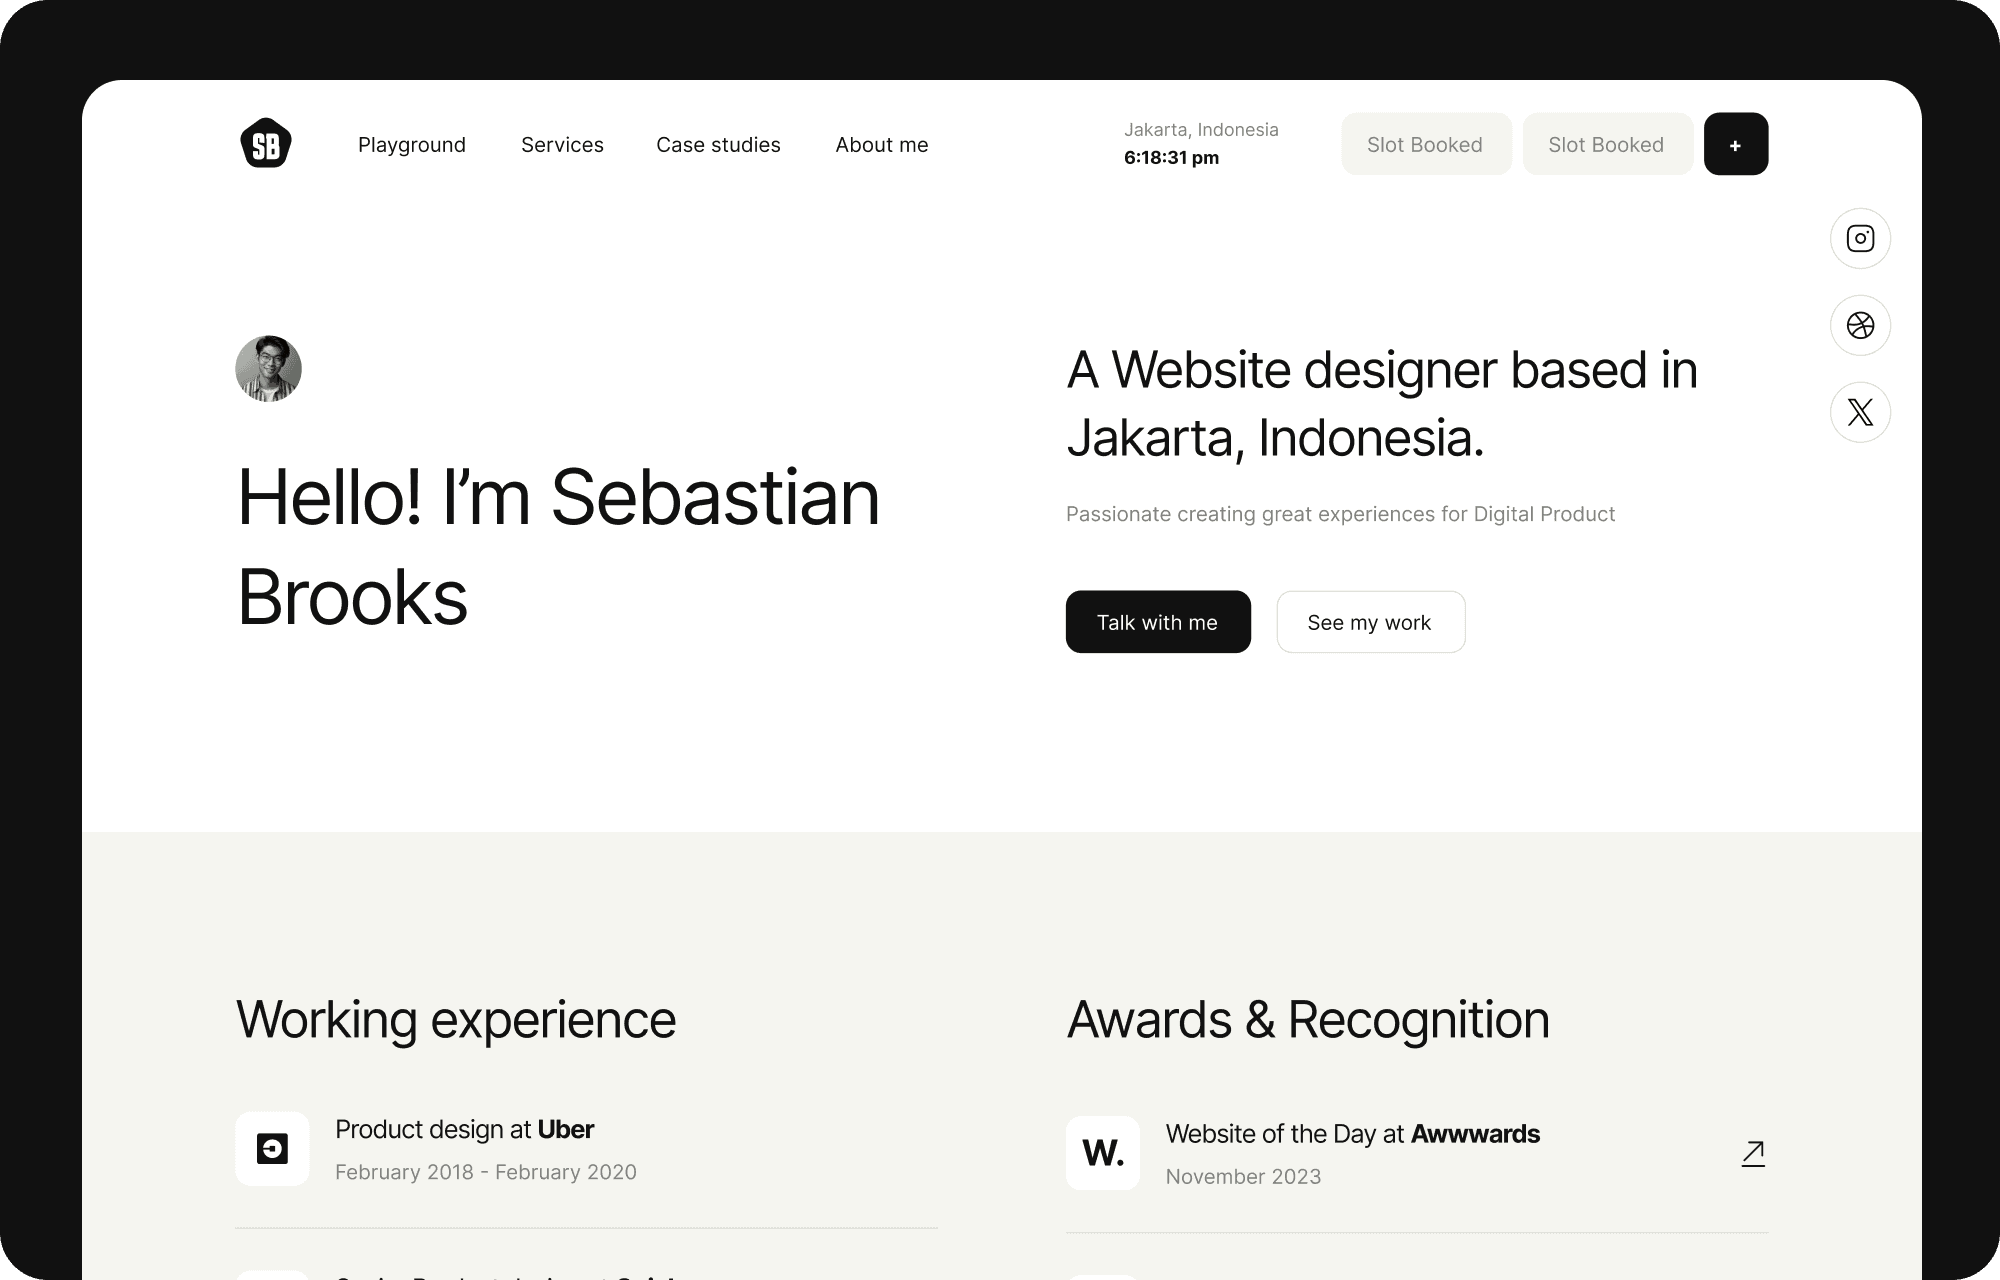
Task: Open the Instagram profile icon
Action: [x=1860, y=238]
